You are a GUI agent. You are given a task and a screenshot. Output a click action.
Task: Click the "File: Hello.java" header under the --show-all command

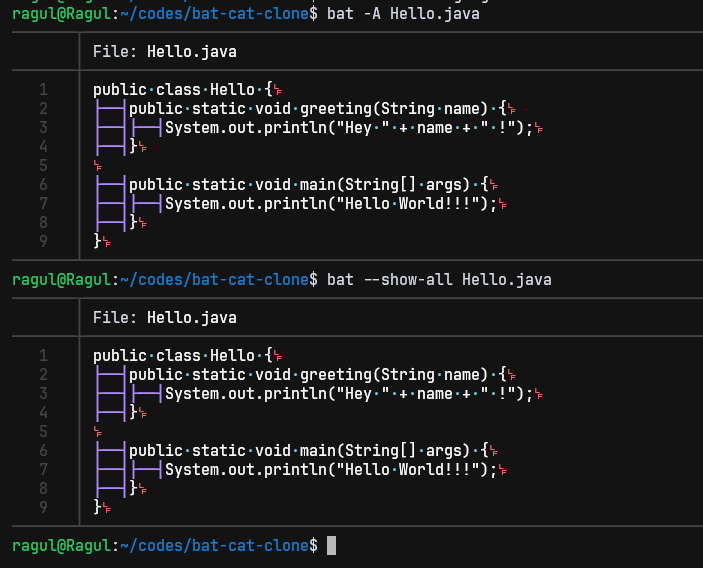[165, 318]
